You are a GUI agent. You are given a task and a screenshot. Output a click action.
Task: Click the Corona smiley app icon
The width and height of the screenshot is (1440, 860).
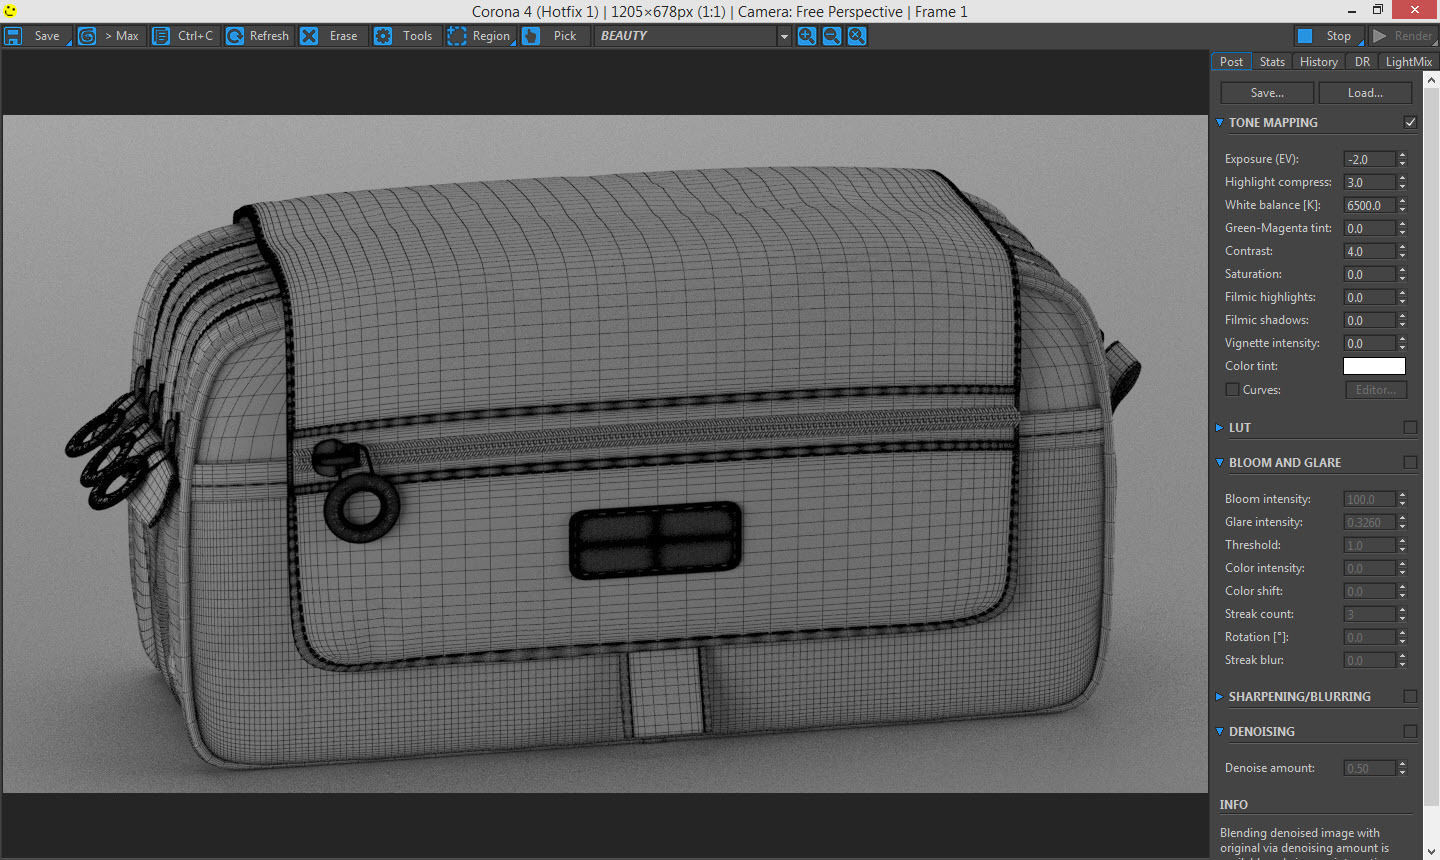(11, 11)
